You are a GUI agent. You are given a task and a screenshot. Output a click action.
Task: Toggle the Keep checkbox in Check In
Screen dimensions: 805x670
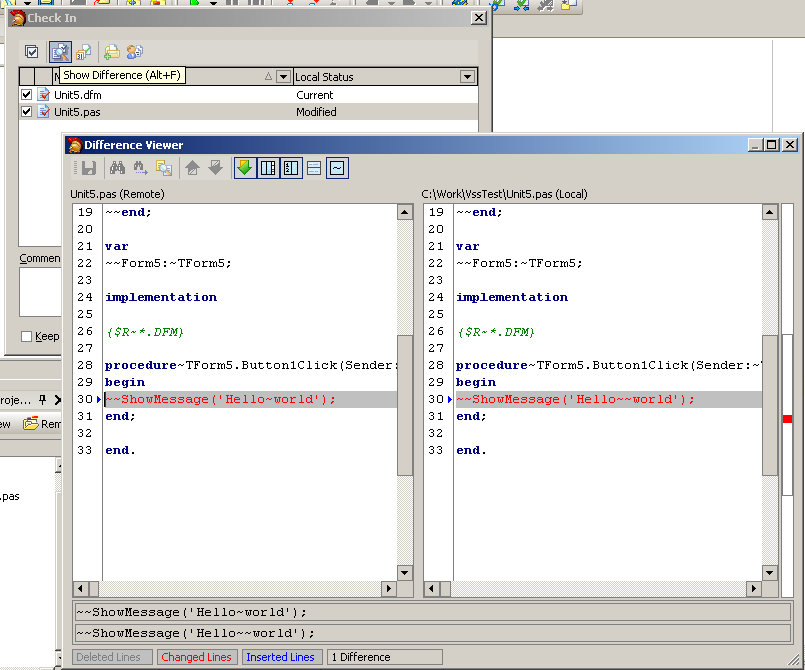click(x=27, y=337)
